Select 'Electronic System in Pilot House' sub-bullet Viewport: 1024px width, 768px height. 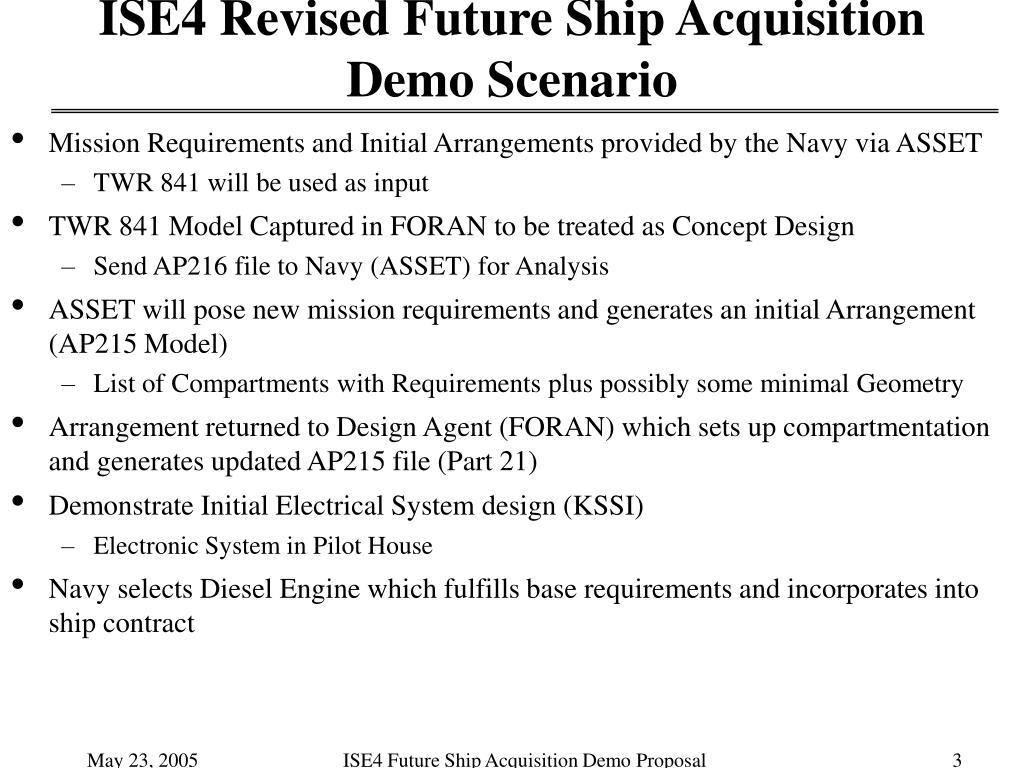(263, 546)
